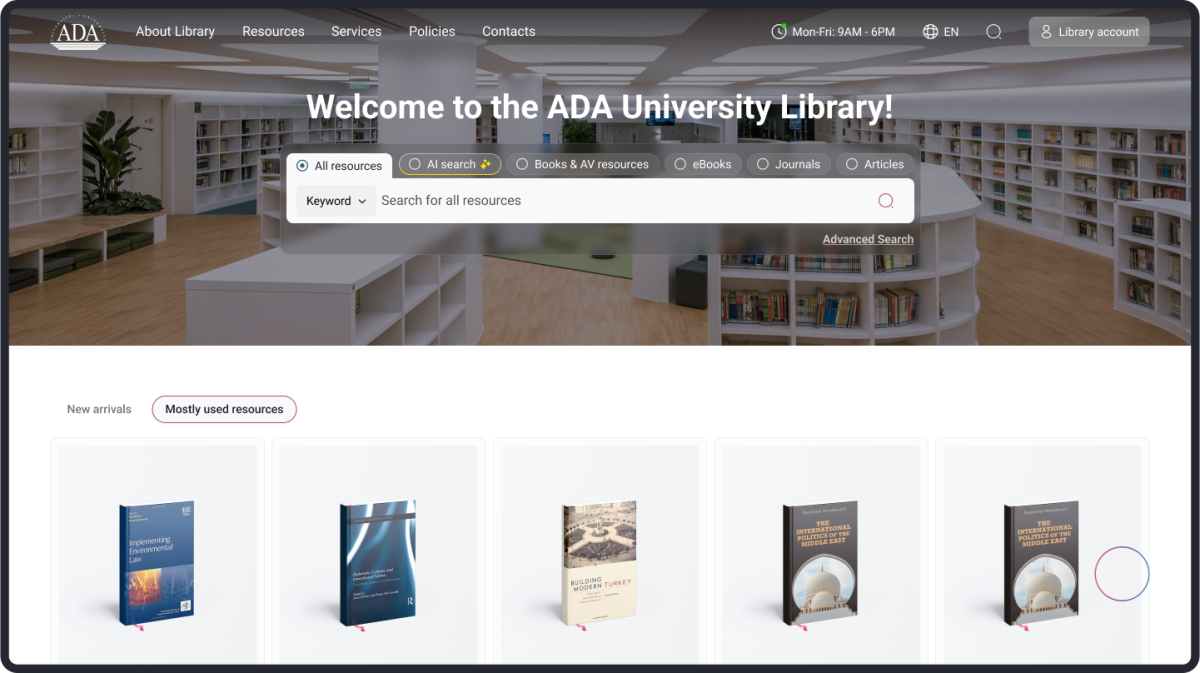Click the sparkle icon on AI search
This screenshot has width=1200, height=673.
point(485,164)
